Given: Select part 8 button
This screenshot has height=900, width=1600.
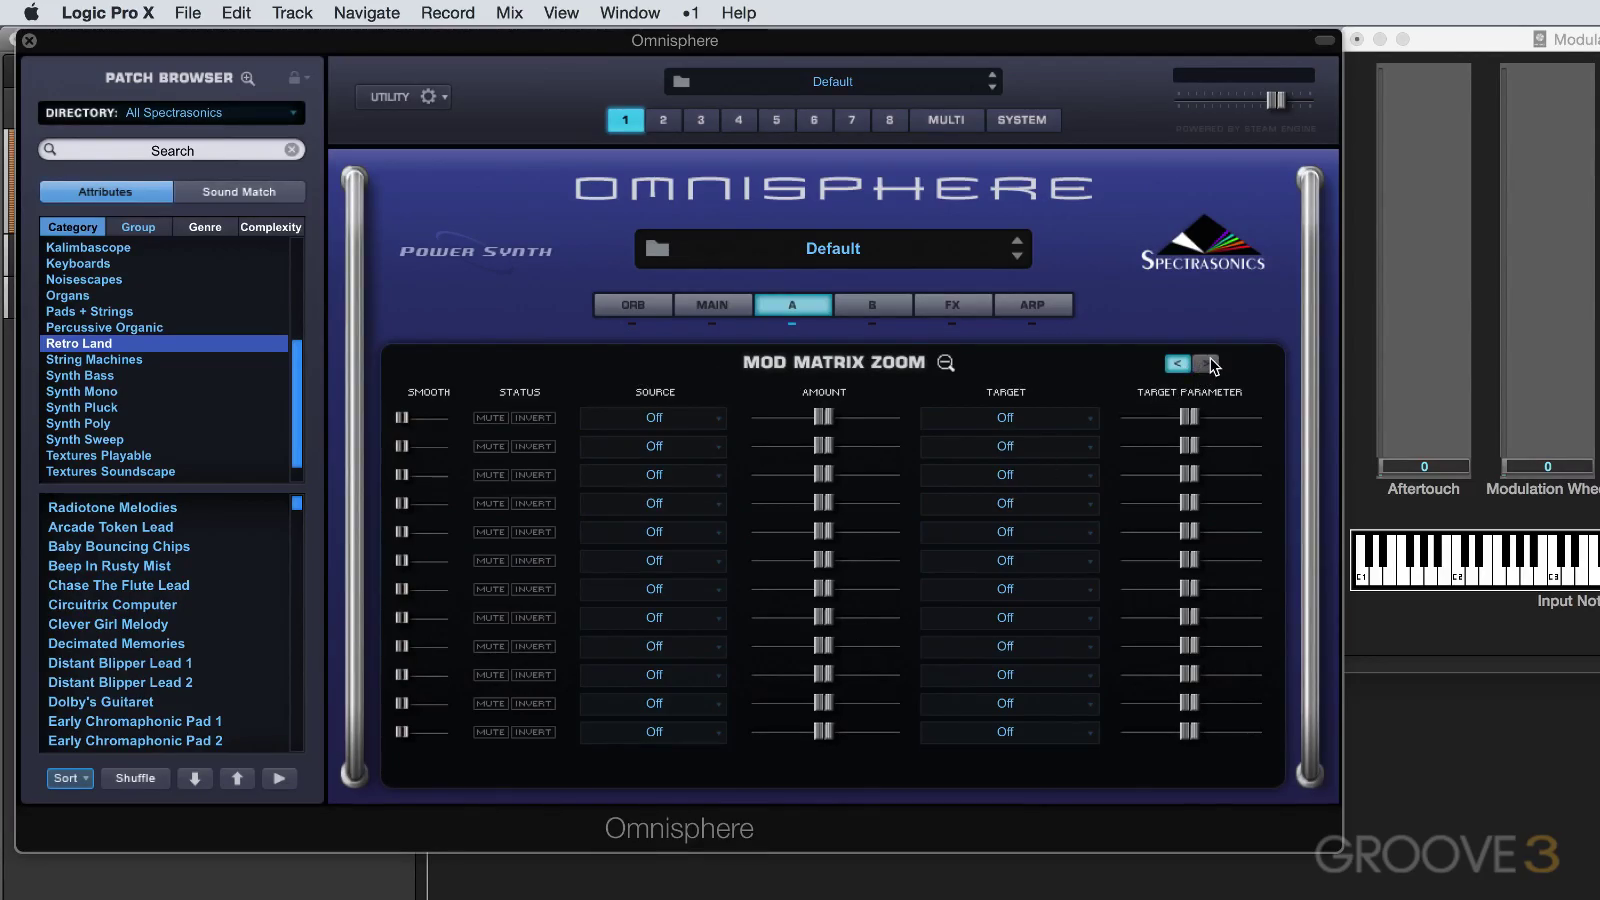Looking at the screenshot, I should tap(889, 120).
